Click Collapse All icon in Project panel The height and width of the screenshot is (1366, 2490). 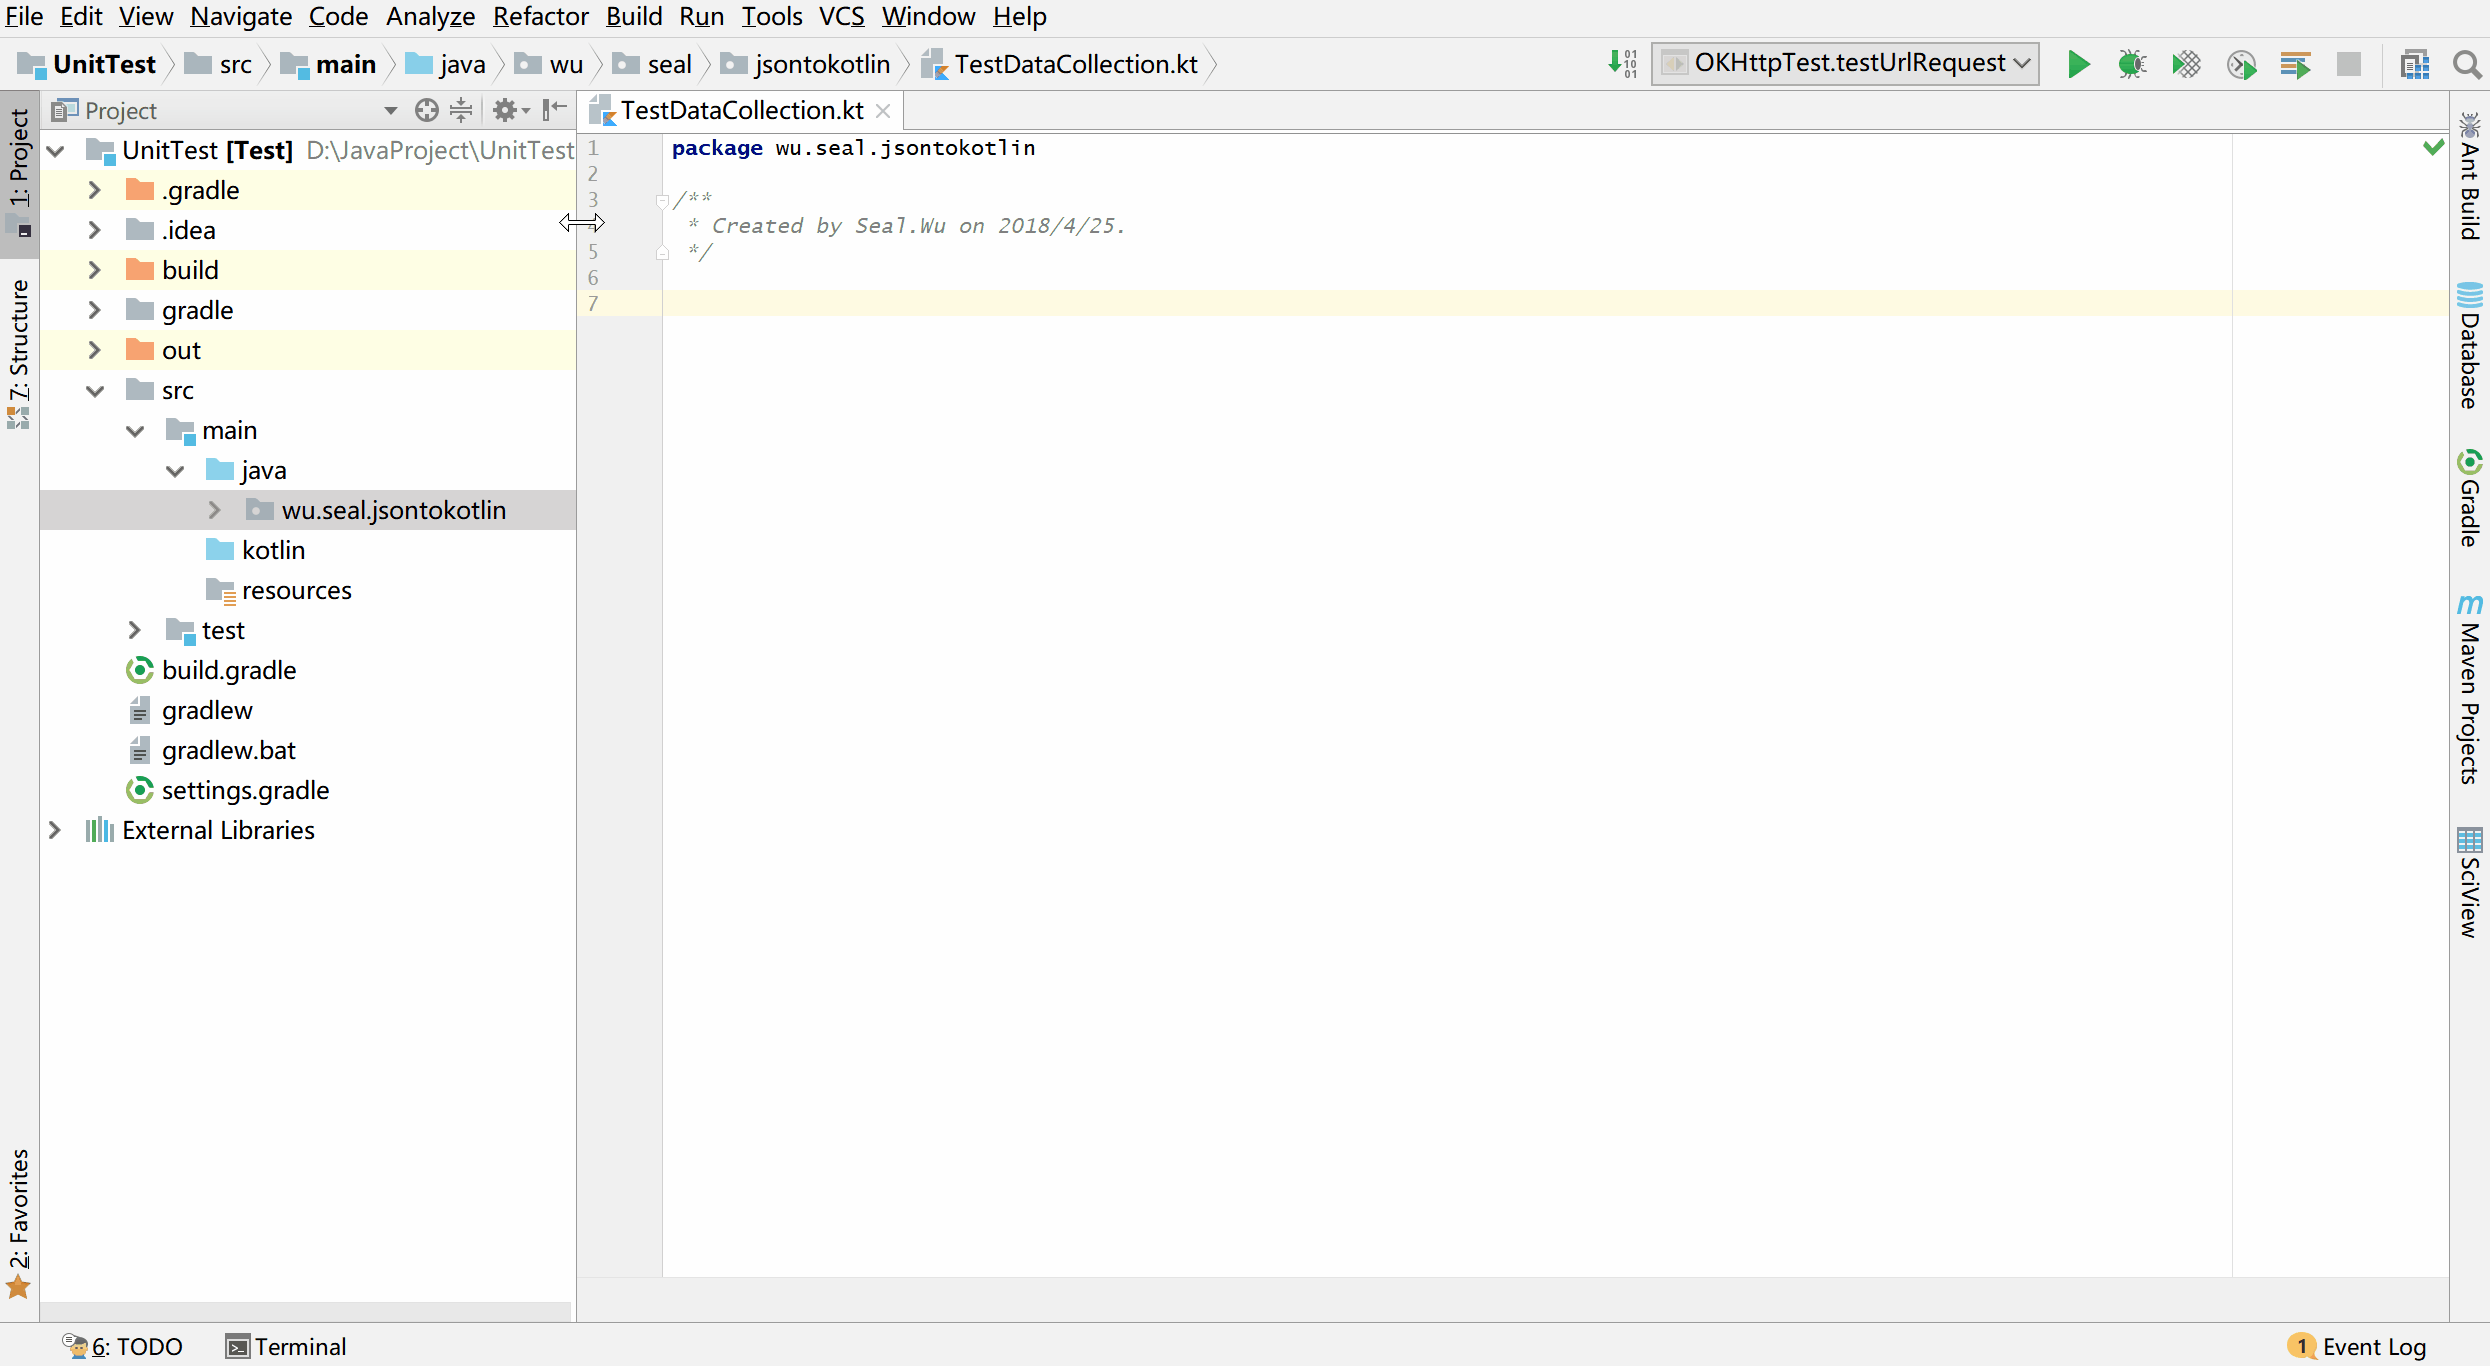click(461, 110)
